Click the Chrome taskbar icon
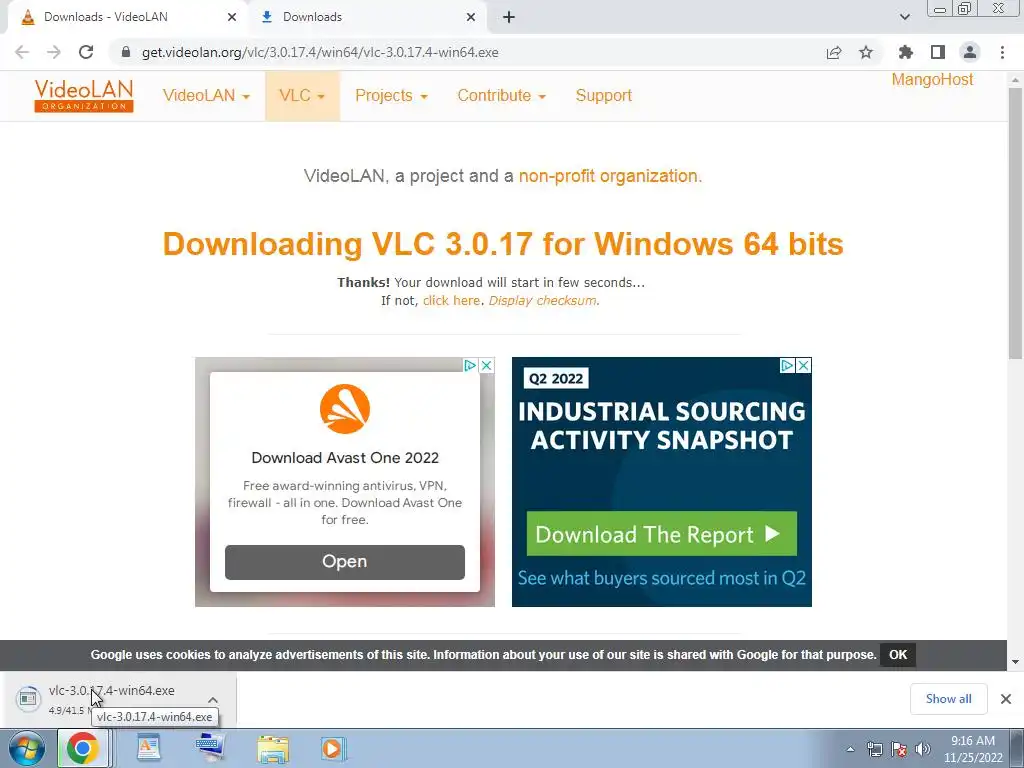Viewport: 1024px width, 768px height. coord(82,748)
